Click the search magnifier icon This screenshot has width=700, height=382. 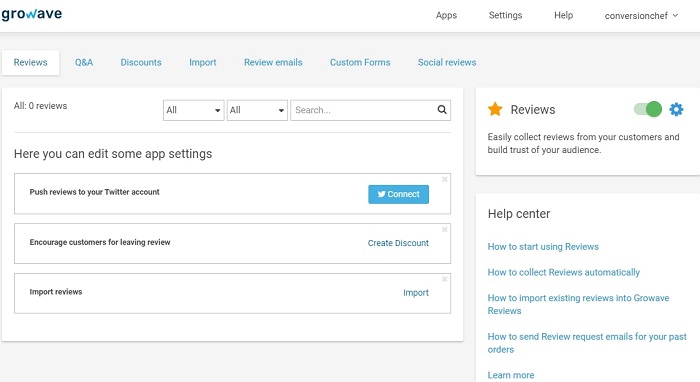tap(442, 110)
